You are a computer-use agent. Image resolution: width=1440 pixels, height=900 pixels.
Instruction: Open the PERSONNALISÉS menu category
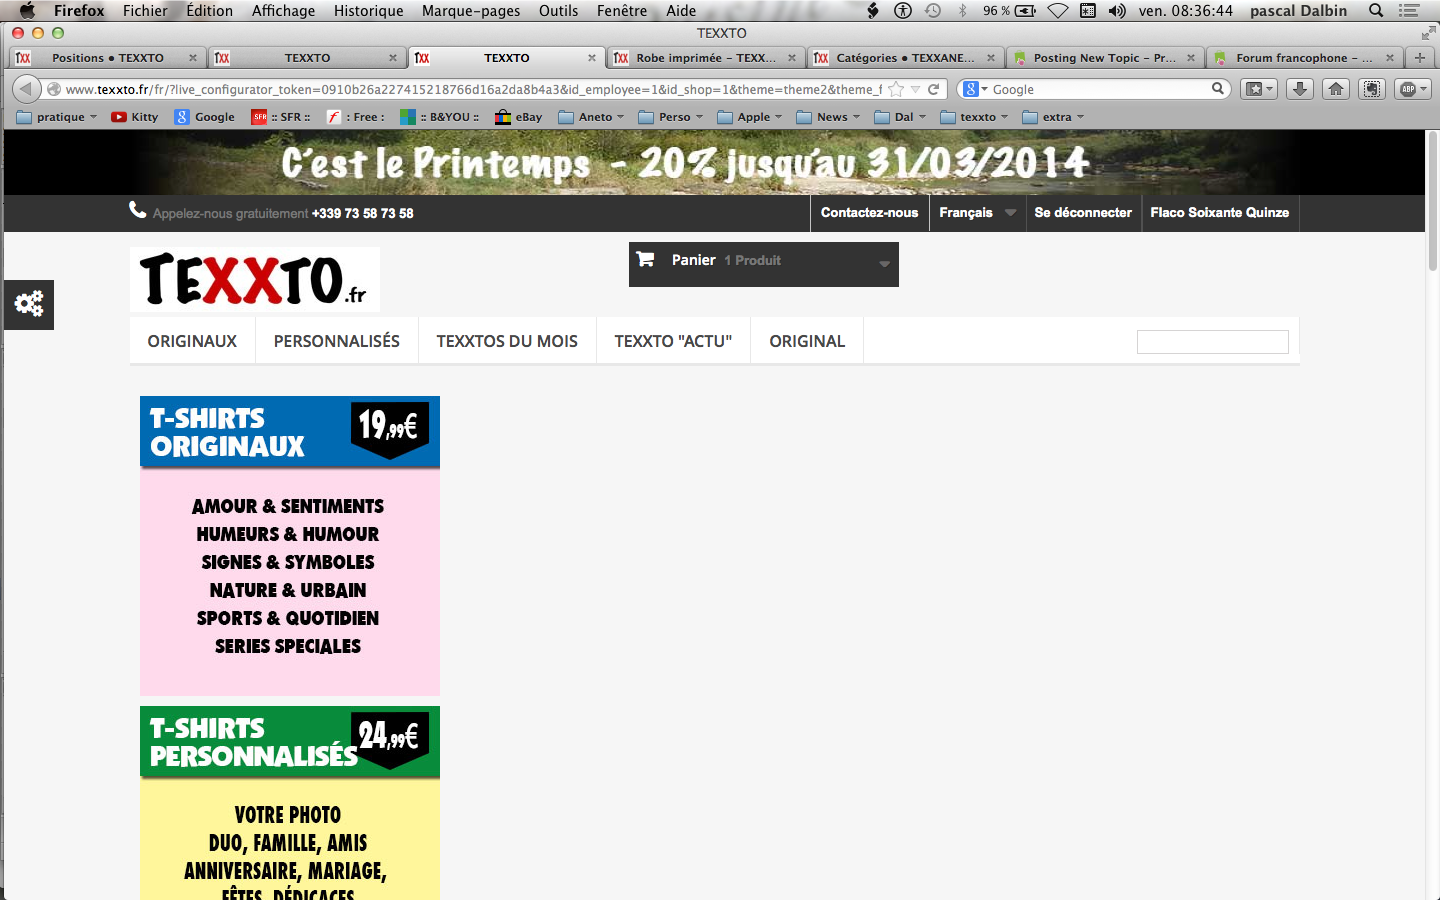[337, 341]
